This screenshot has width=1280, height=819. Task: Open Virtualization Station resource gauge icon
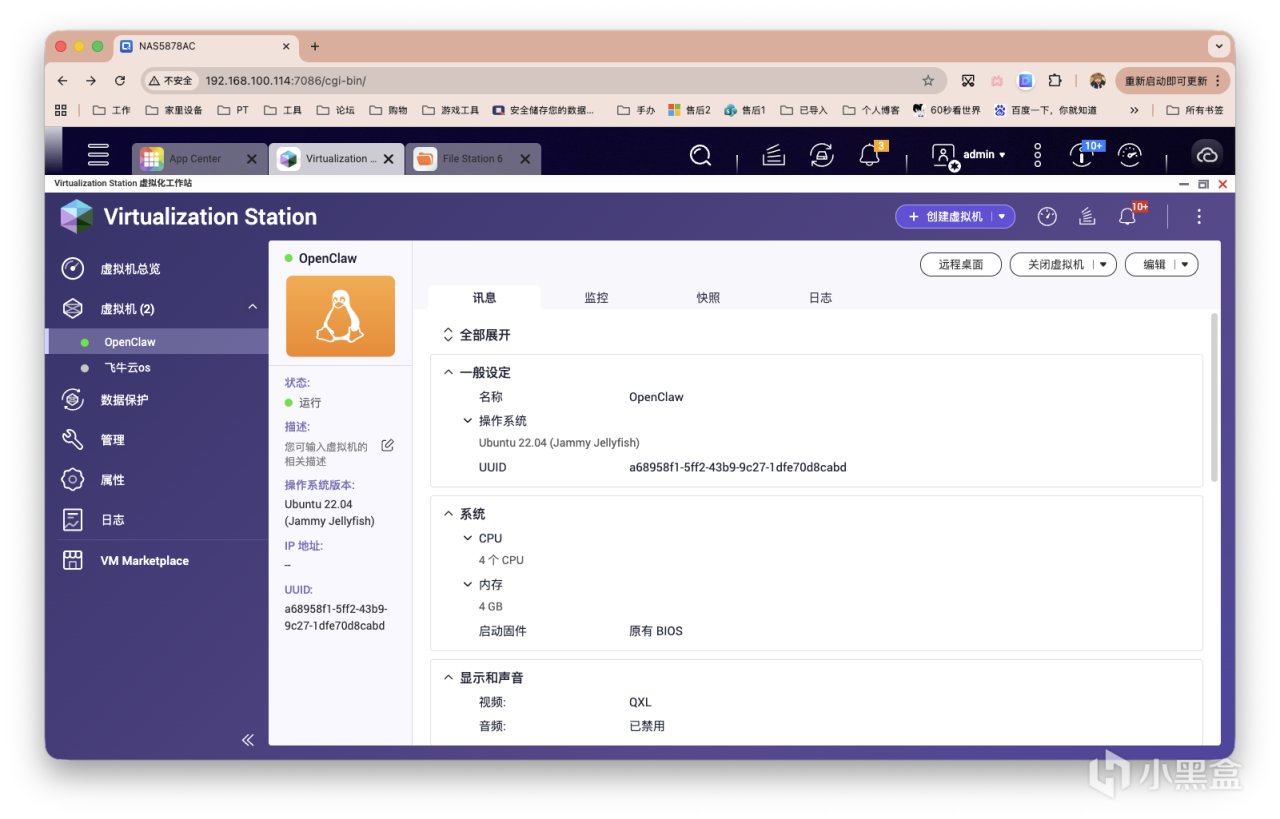click(1047, 216)
